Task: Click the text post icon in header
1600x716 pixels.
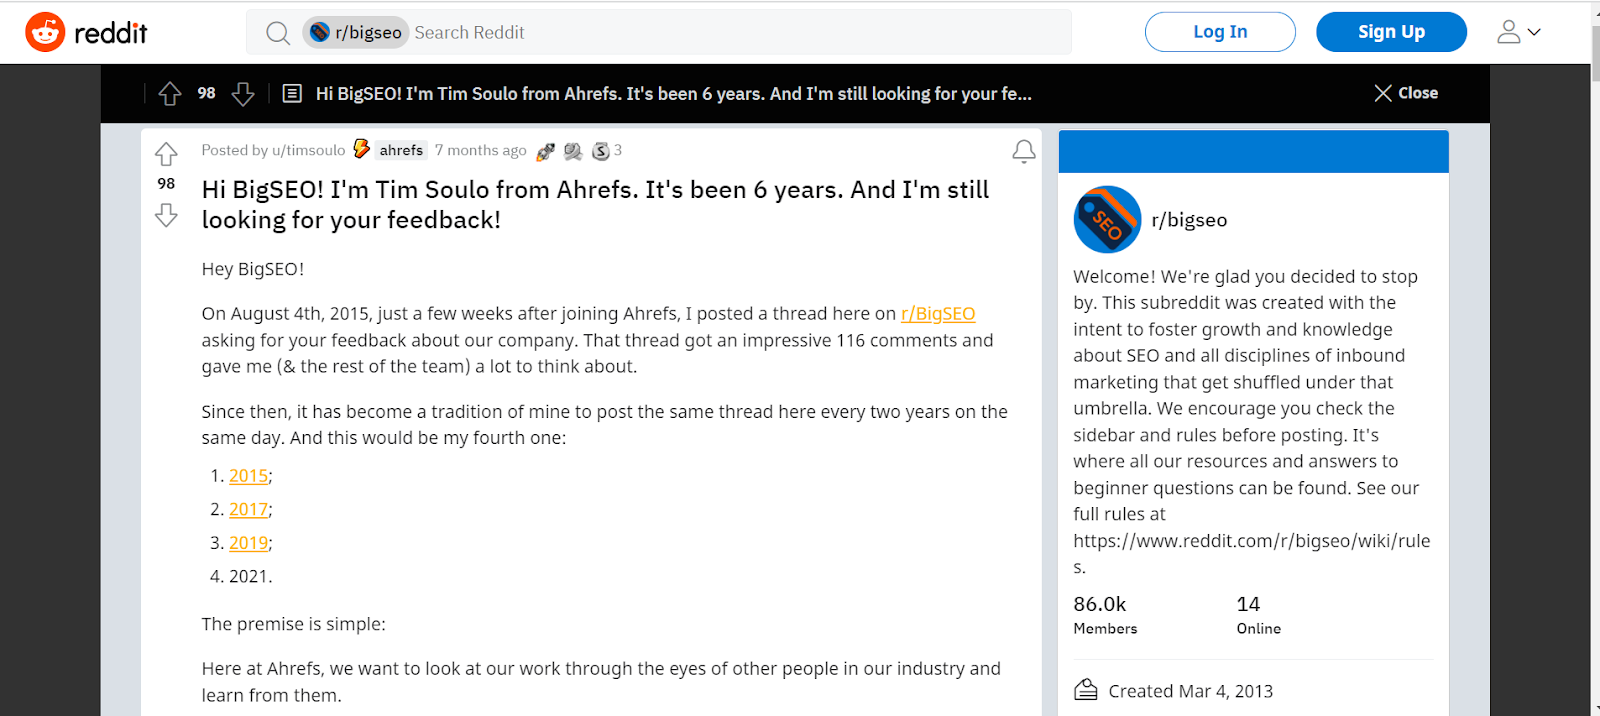Action: coord(292,94)
